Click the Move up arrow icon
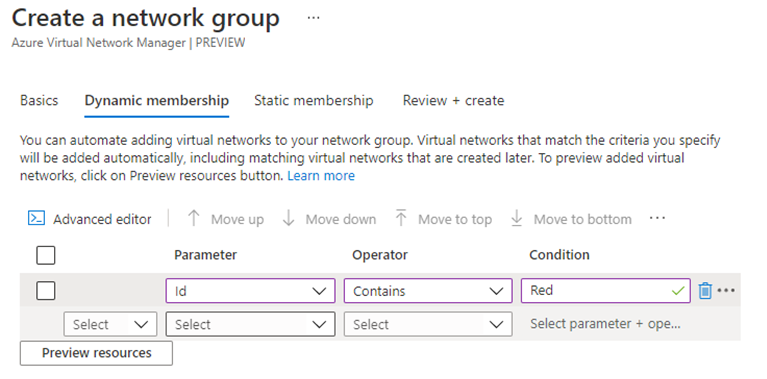Viewport: 767px width, 379px height. (194, 218)
